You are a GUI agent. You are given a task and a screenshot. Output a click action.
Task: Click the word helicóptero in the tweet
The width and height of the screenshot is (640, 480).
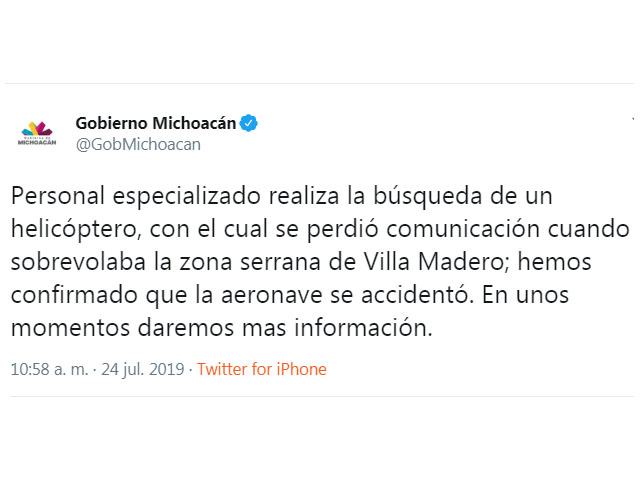[76, 229]
